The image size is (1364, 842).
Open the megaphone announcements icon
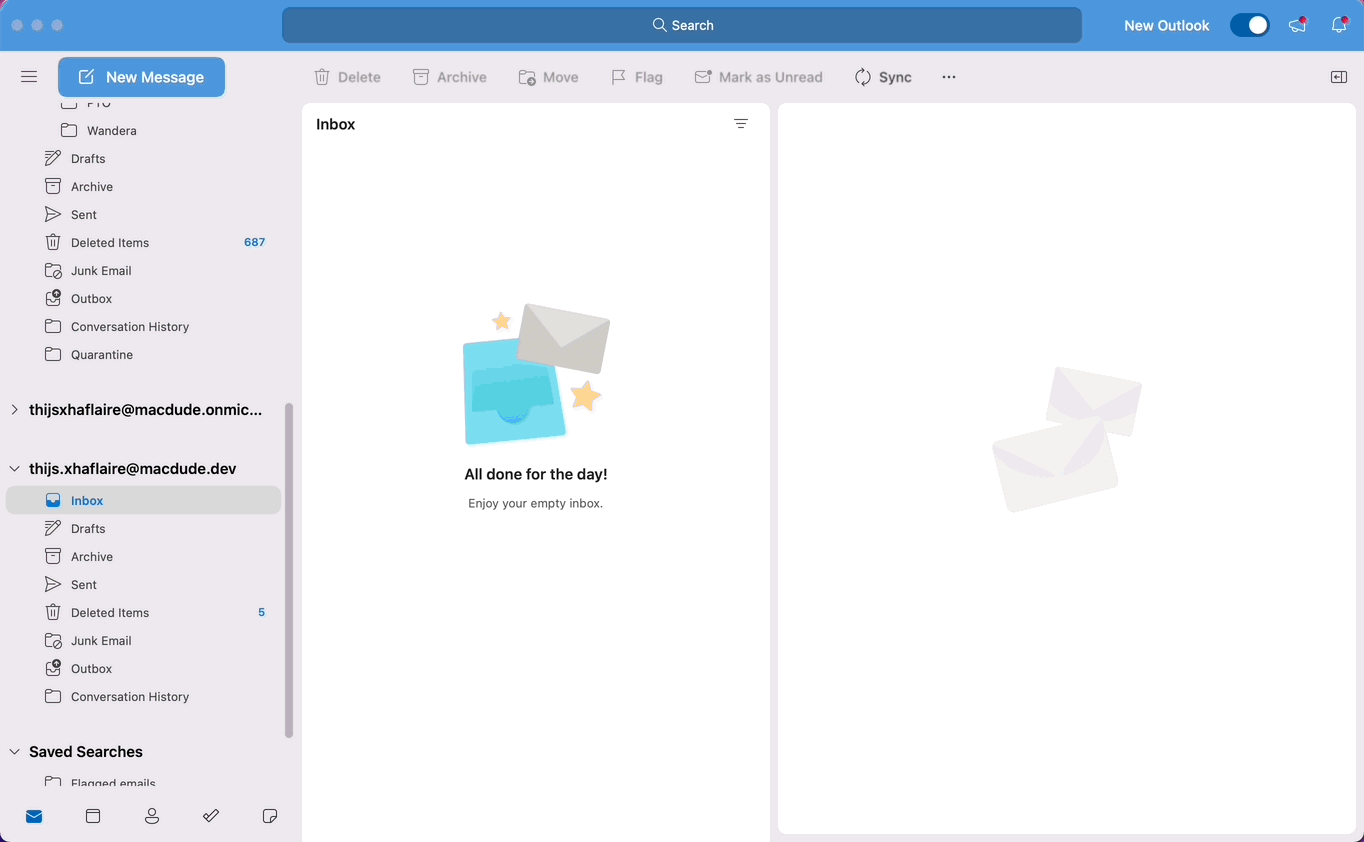point(1297,25)
